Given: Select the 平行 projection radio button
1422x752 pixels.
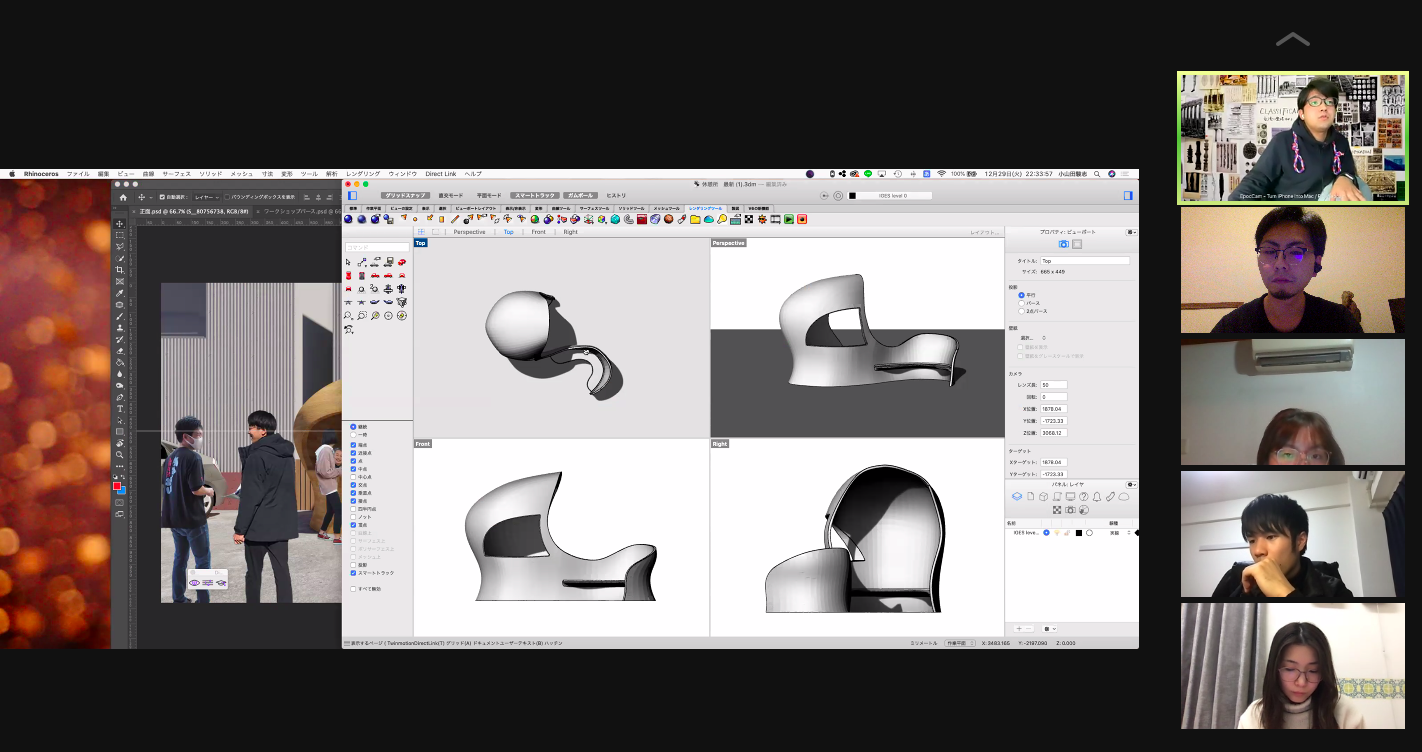Looking at the screenshot, I should 1021,295.
